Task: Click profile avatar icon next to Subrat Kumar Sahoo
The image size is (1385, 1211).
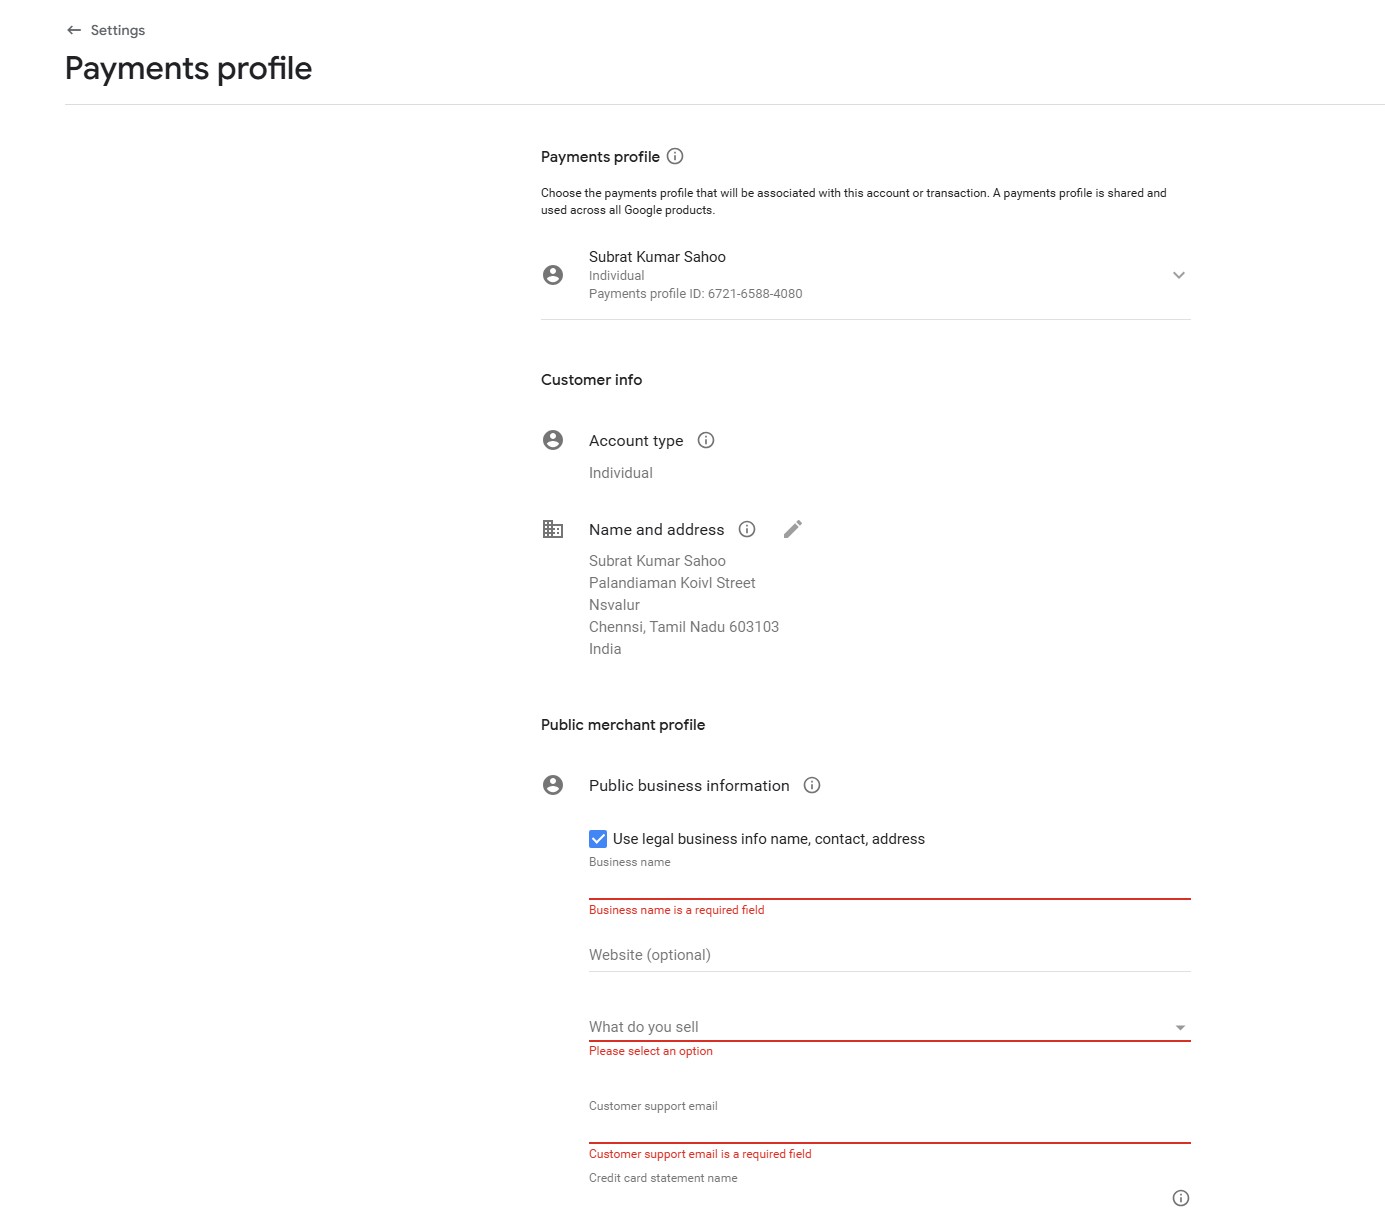Action: [x=553, y=275]
